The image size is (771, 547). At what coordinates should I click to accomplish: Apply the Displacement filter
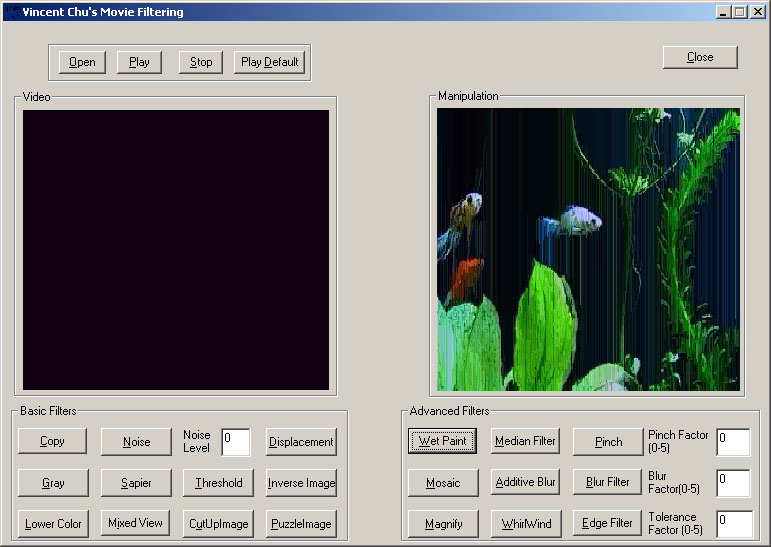pyautogui.click(x=301, y=442)
